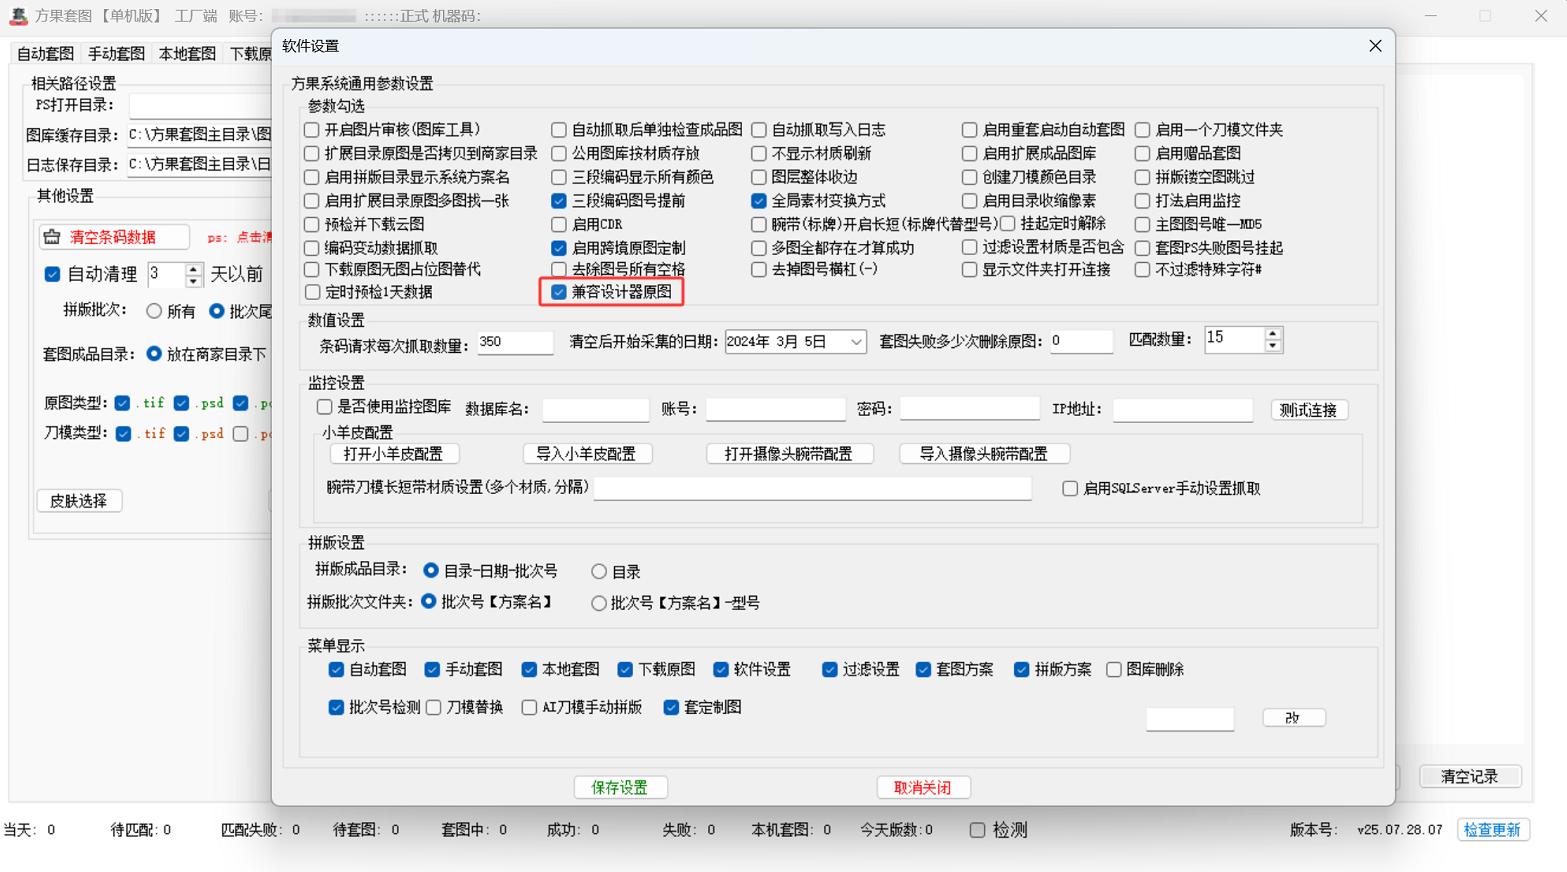
Task: Click 导入小羊皮配置 button
Action: (587, 453)
